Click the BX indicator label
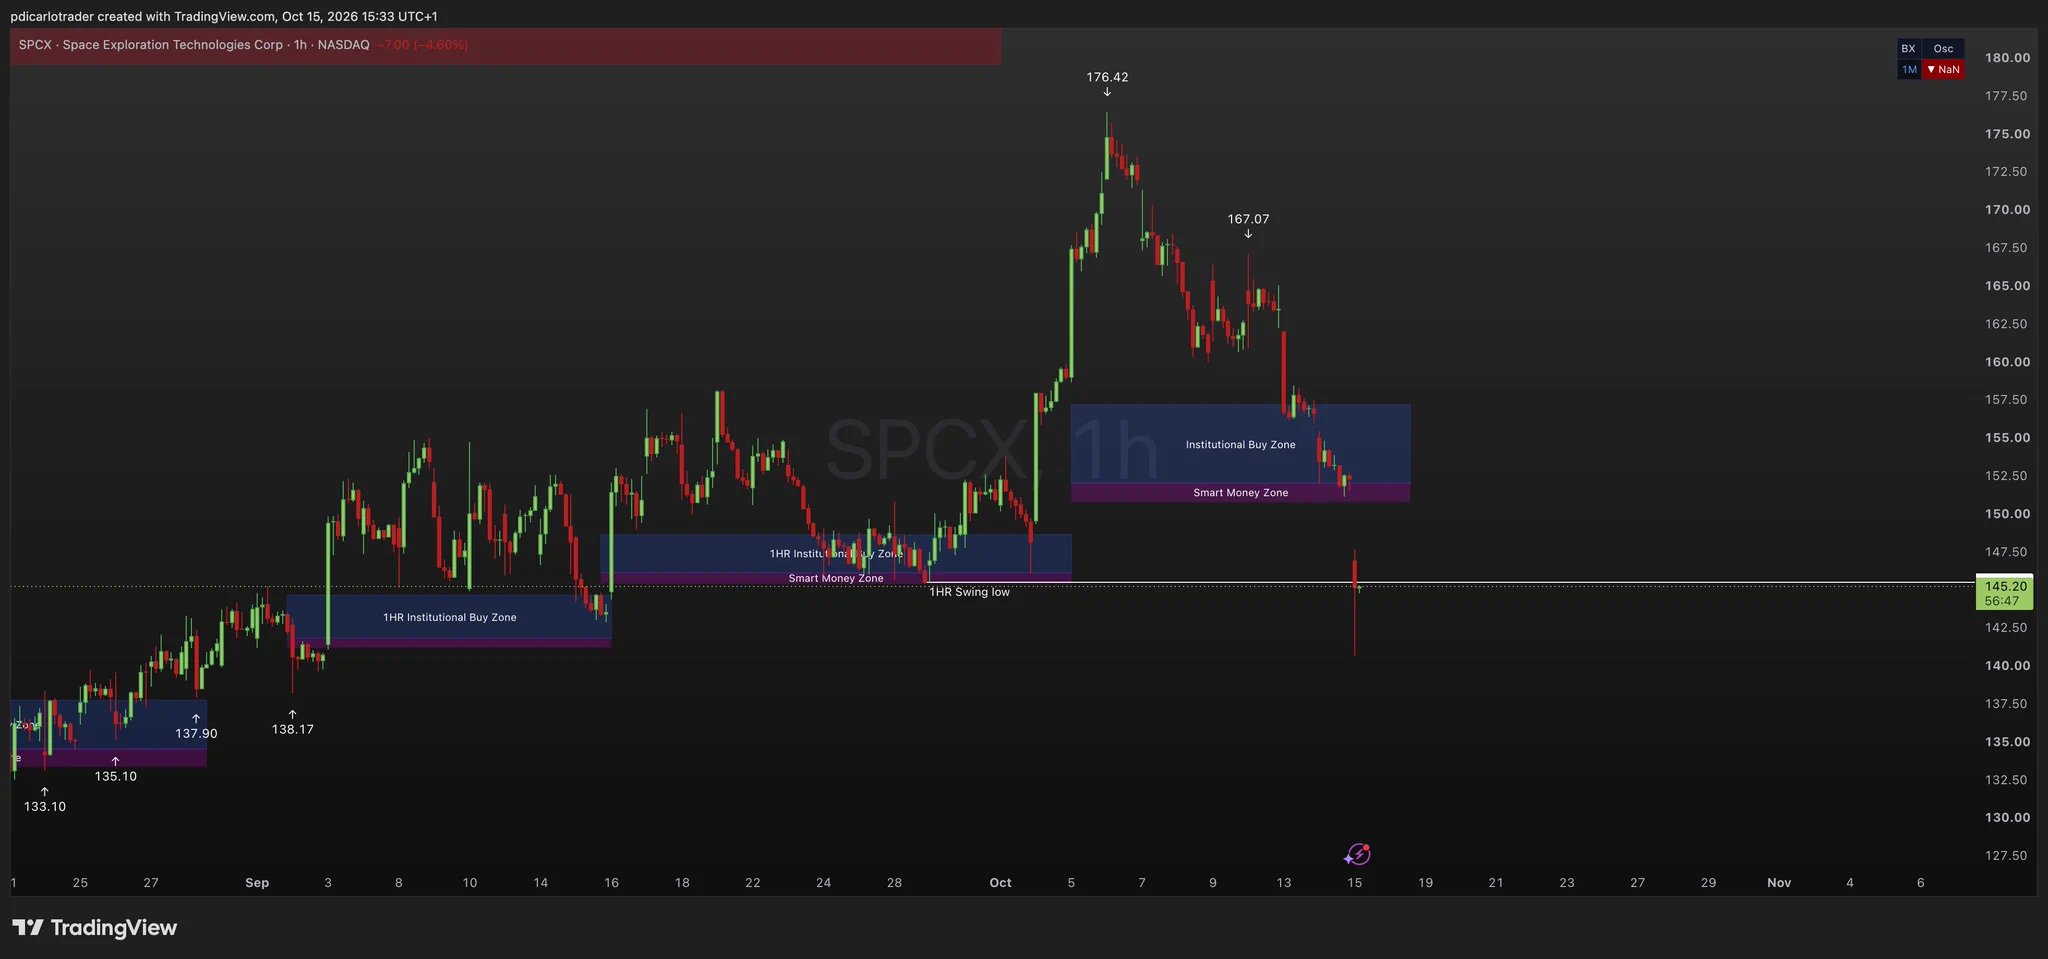The image size is (2048, 959). [1908, 49]
